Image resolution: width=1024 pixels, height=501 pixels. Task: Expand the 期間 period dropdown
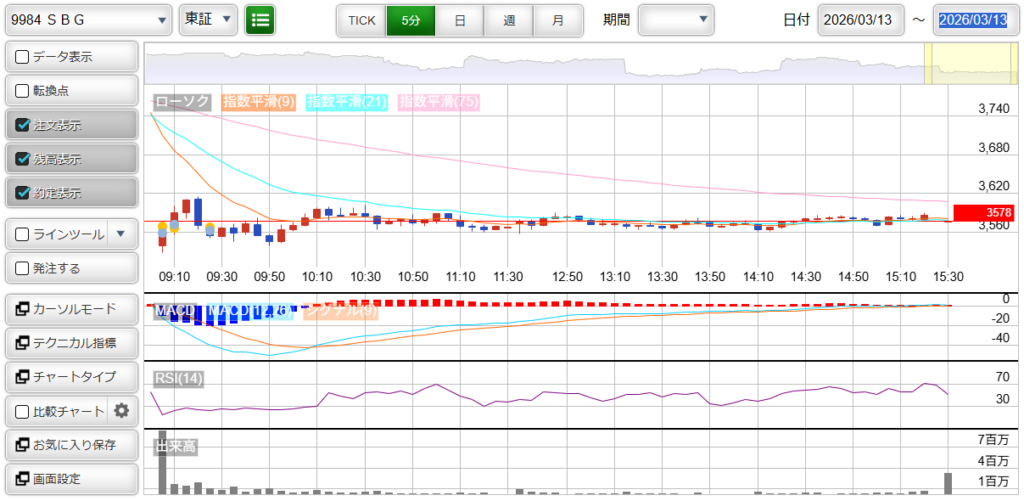[x=677, y=20]
